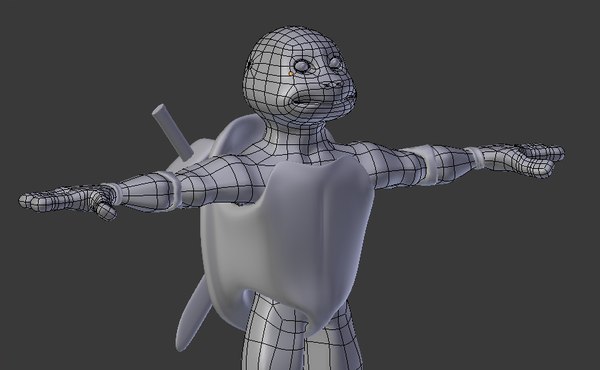Select the eyeball sphere next to the orange vertex
The image size is (600, 370).
tap(302, 66)
